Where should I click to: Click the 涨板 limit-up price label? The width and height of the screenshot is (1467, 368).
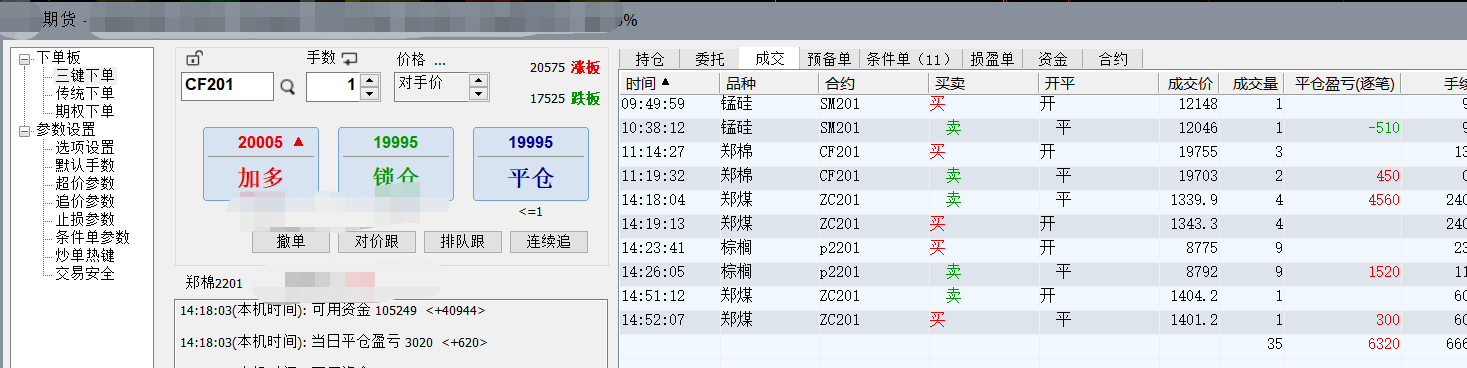(x=586, y=68)
